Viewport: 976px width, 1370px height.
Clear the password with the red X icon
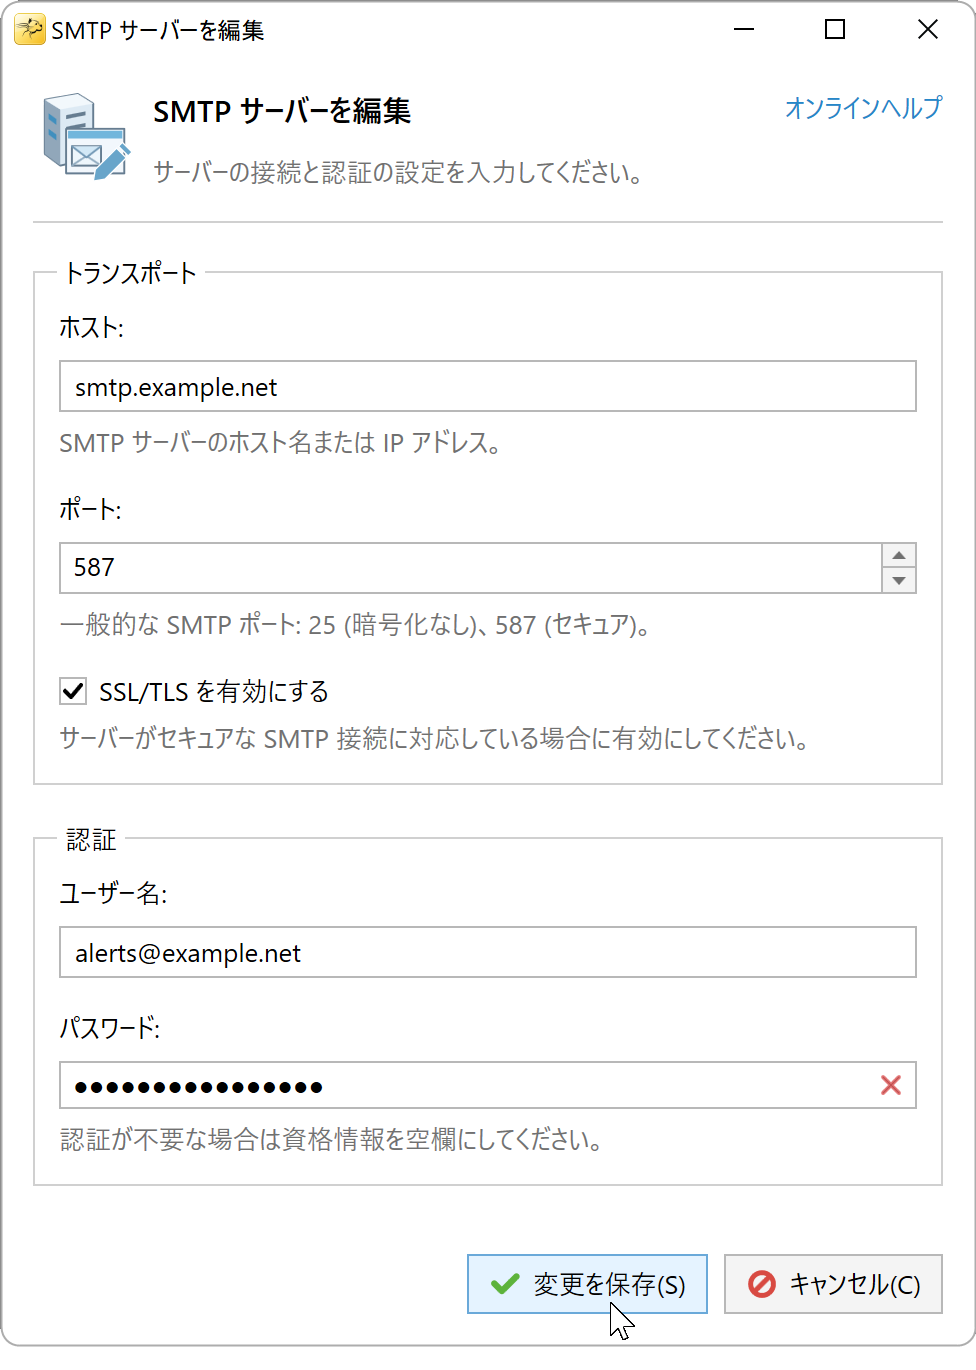point(891,1085)
